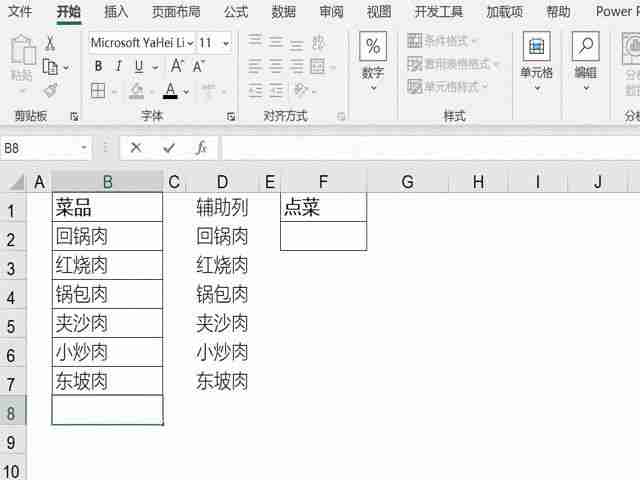640x480 pixels.
Task: Select column F header
Action: [x=323, y=182]
